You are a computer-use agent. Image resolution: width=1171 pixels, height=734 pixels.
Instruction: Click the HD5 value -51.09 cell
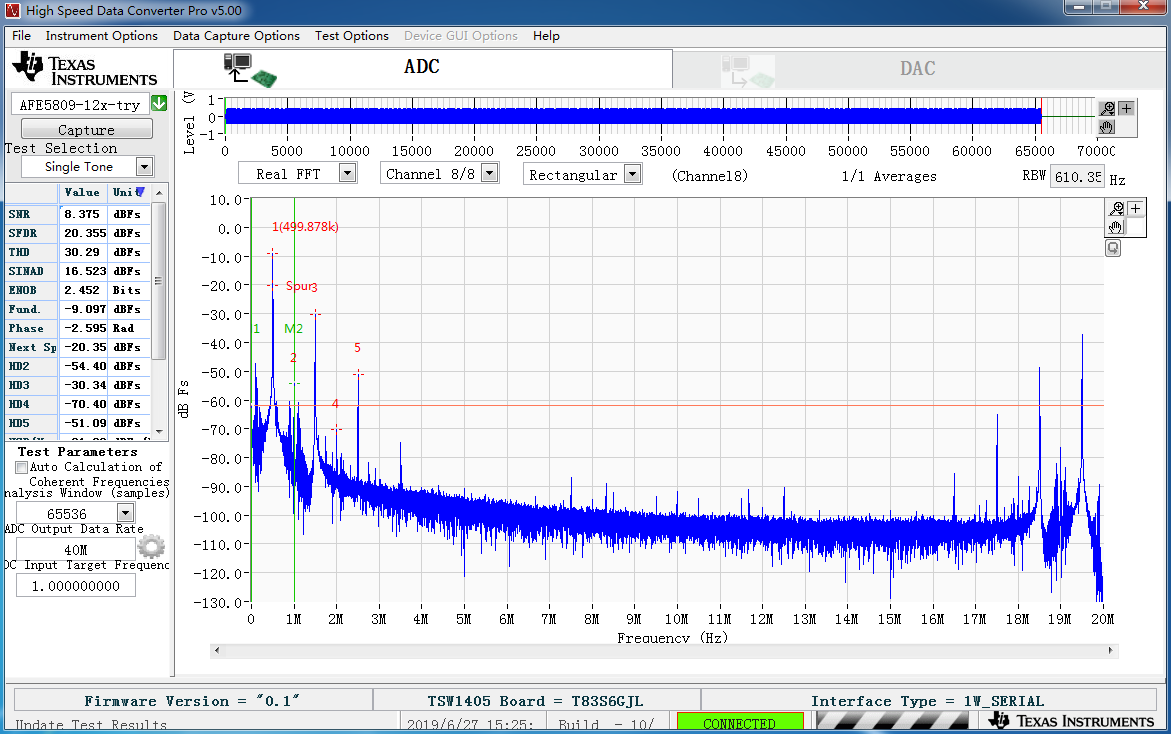pos(84,423)
